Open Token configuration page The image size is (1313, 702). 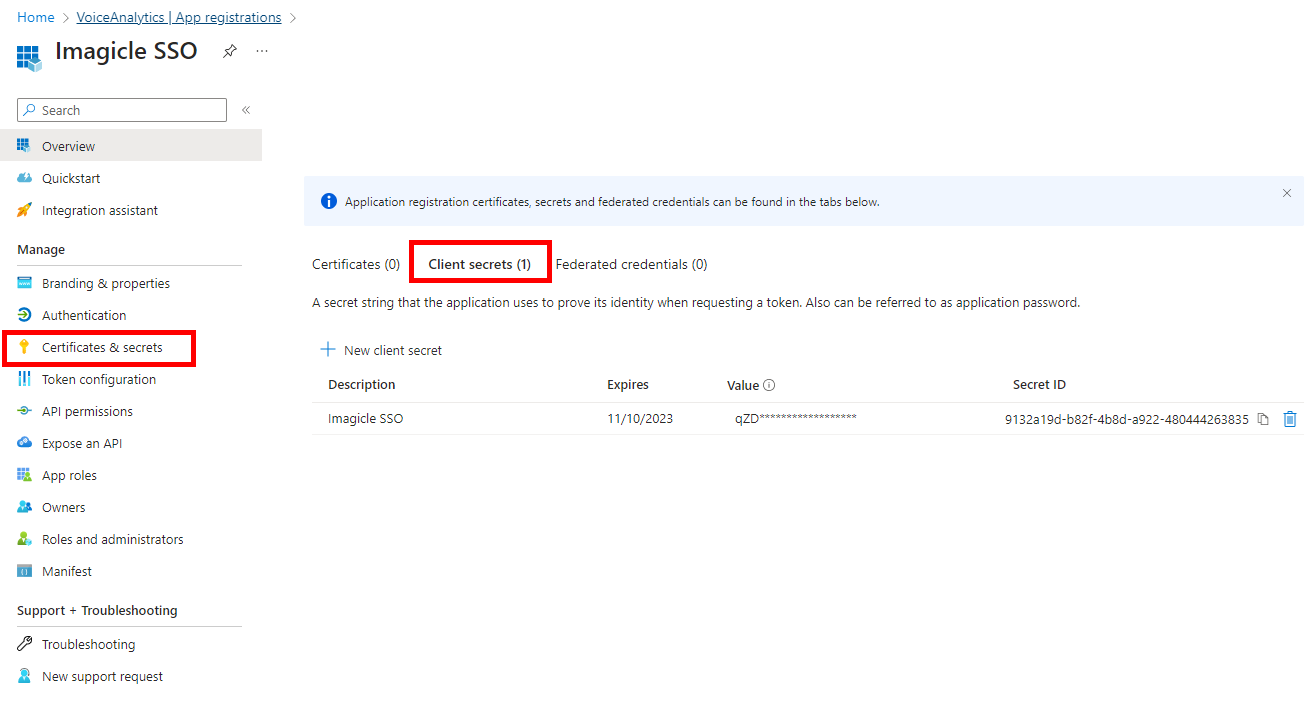pos(99,379)
